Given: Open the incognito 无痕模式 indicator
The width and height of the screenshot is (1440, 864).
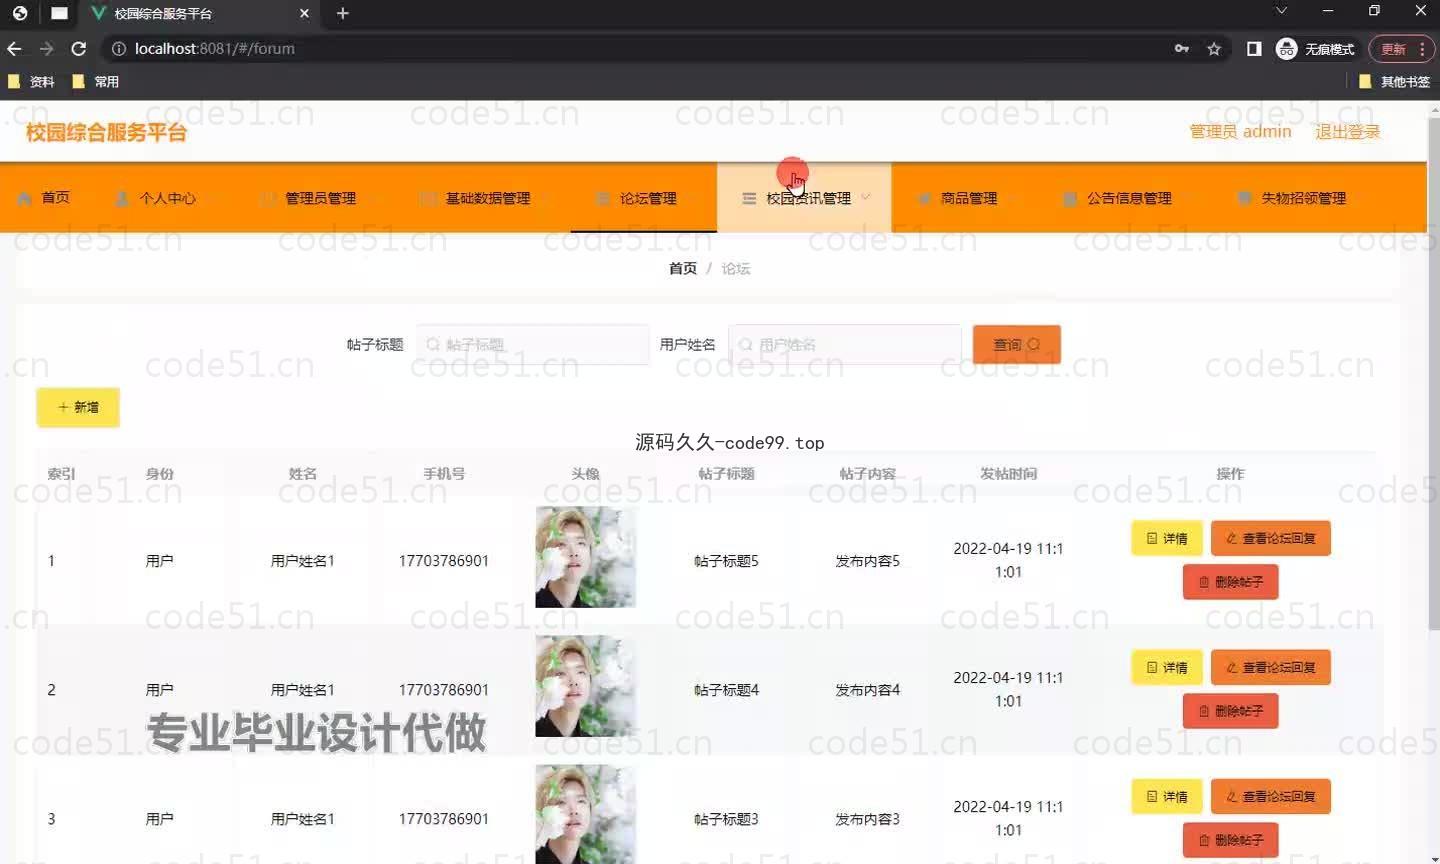Looking at the screenshot, I should (1316, 48).
